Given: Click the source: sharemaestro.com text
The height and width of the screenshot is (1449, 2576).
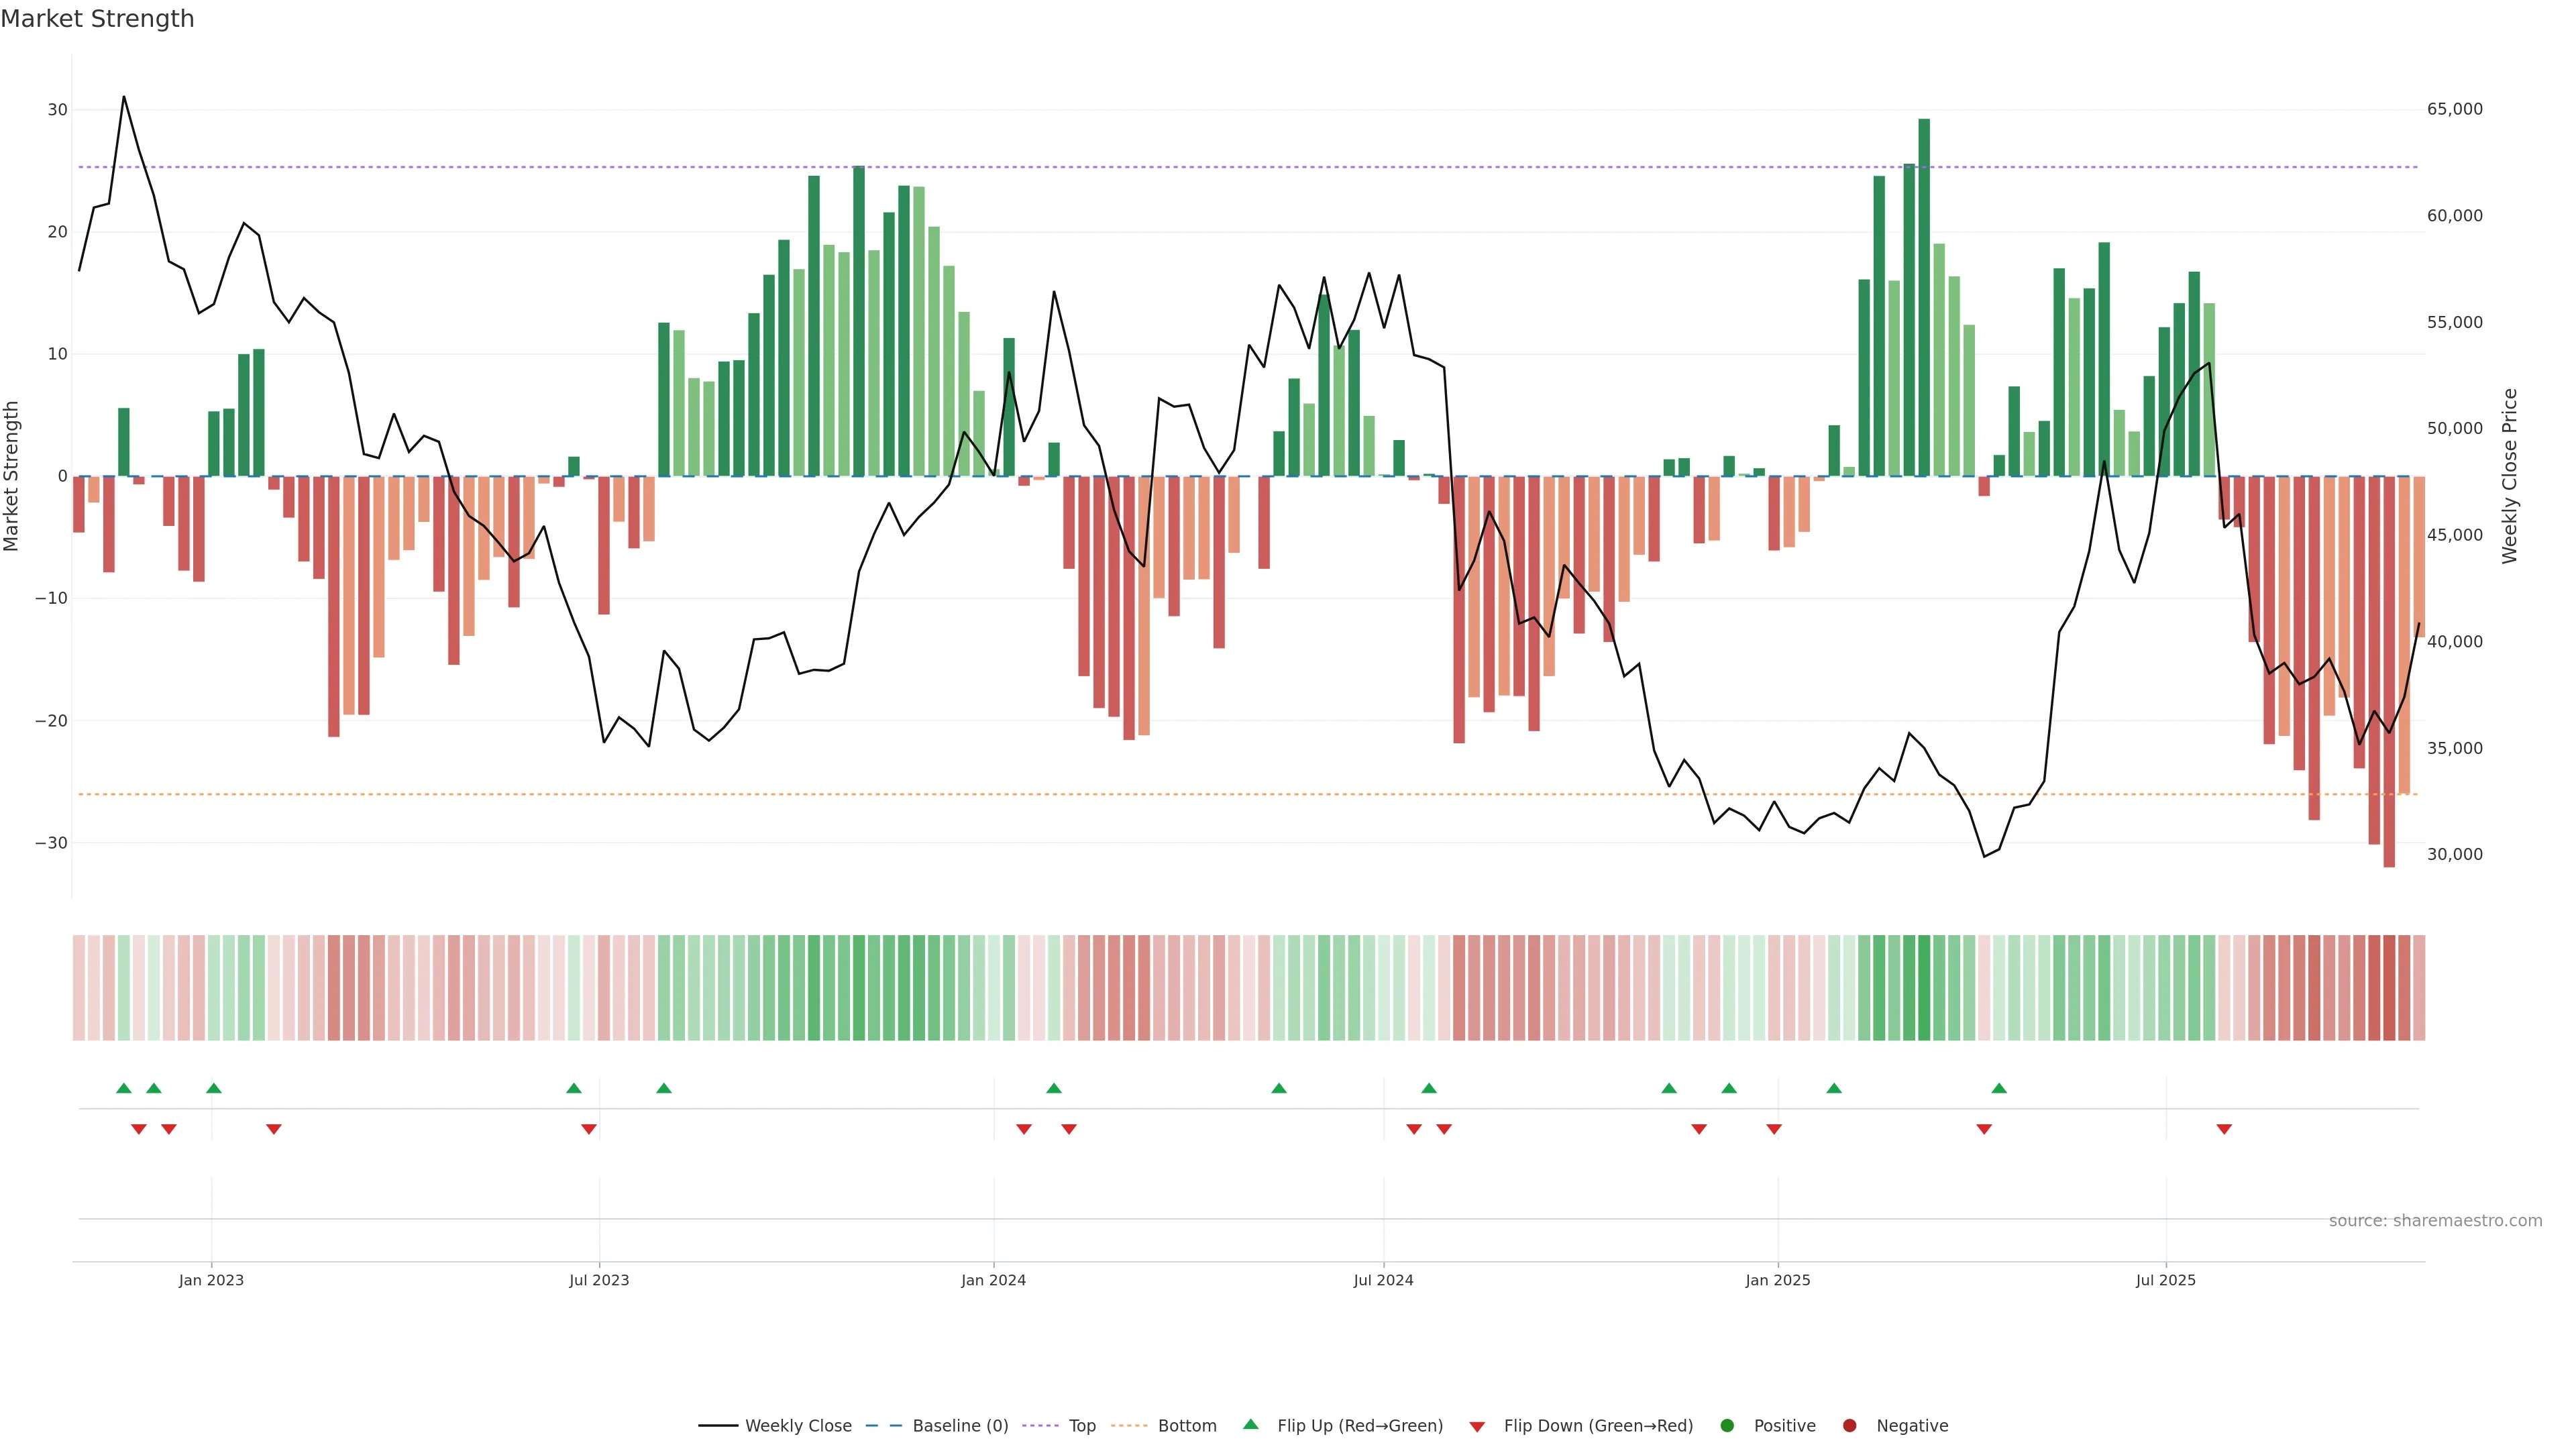Looking at the screenshot, I should (2435, 1221).
